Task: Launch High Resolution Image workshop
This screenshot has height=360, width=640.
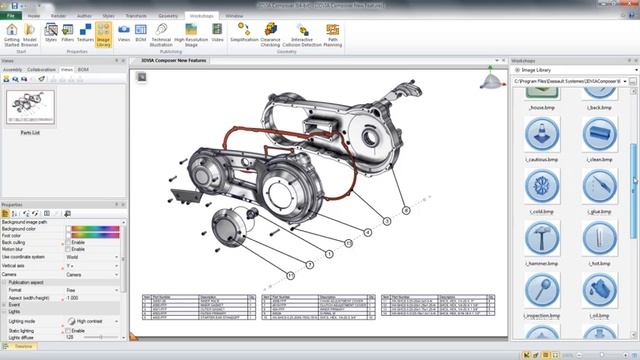Action: [191, 35]
